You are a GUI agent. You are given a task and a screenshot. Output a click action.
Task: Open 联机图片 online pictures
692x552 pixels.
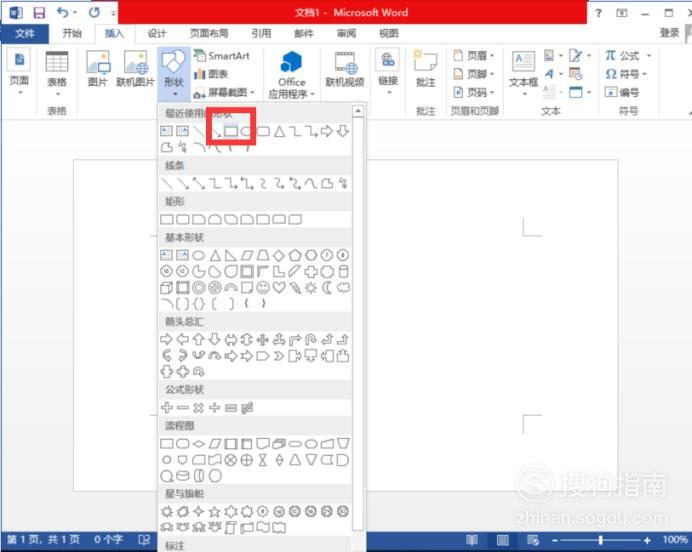click(135, 68)
